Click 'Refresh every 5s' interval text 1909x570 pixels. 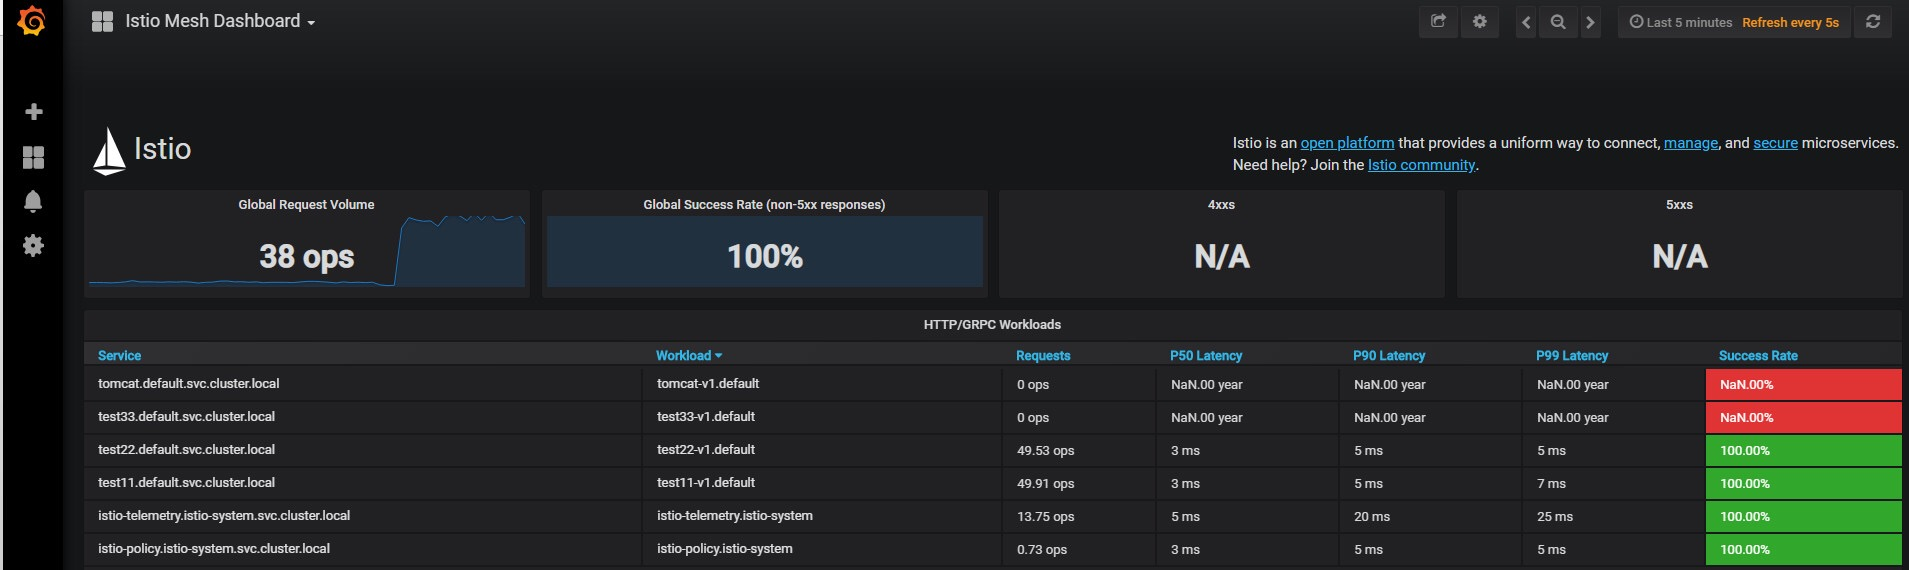(1790, 22)
